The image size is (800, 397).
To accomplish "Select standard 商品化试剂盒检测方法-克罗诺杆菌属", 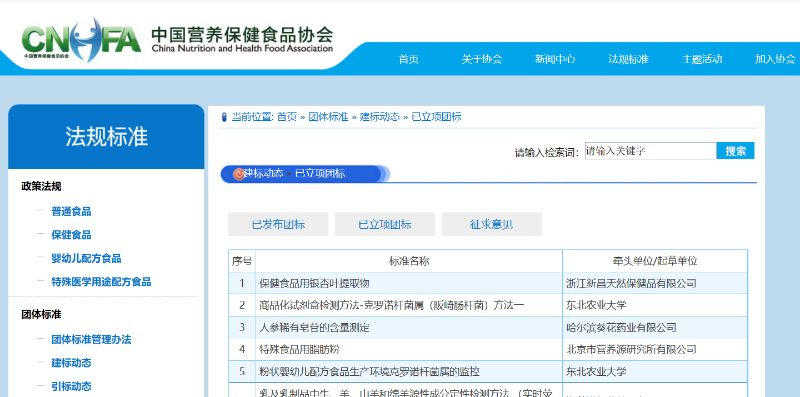I will [392, 306].
